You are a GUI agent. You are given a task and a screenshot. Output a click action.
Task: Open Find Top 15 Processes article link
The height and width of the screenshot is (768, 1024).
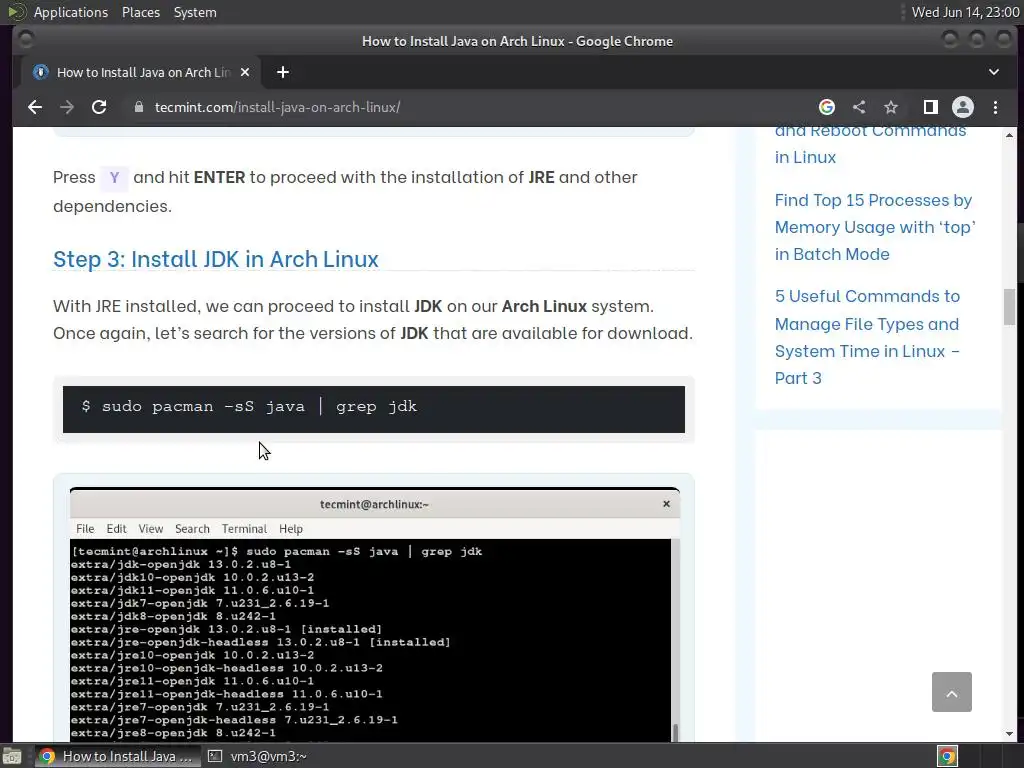click(x=875, y=227)
